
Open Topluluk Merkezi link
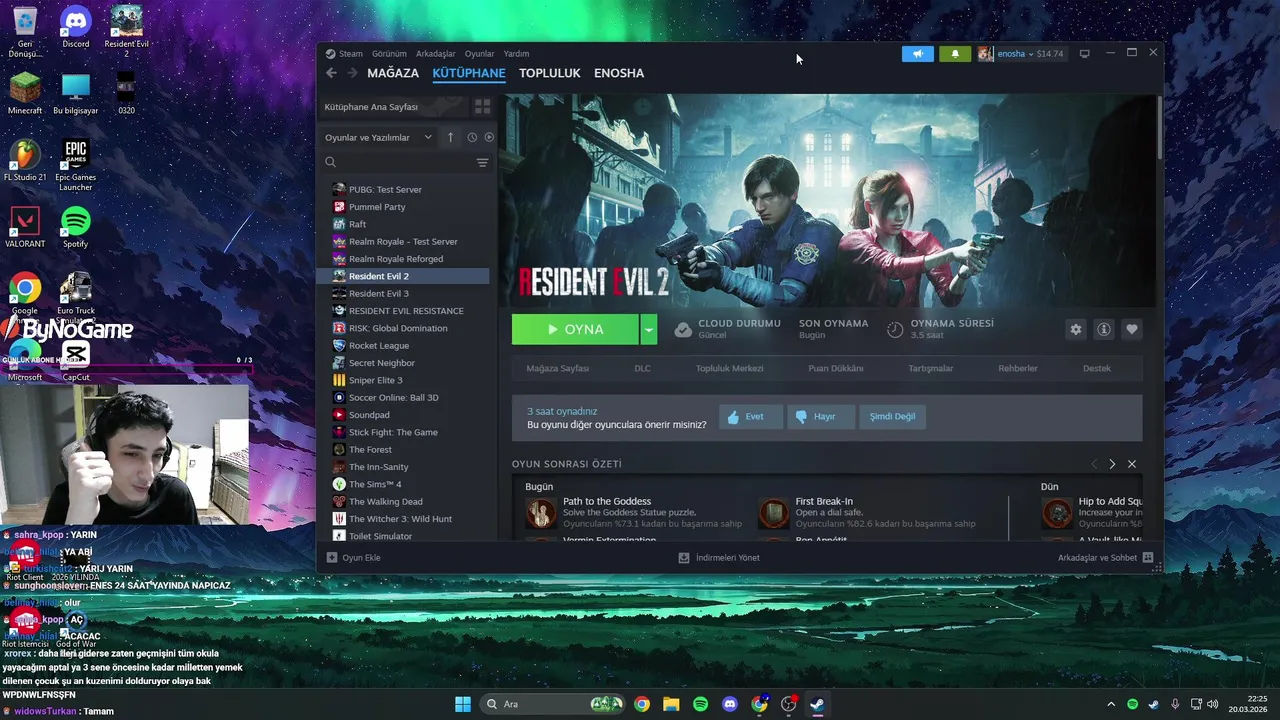pos(729,368)
